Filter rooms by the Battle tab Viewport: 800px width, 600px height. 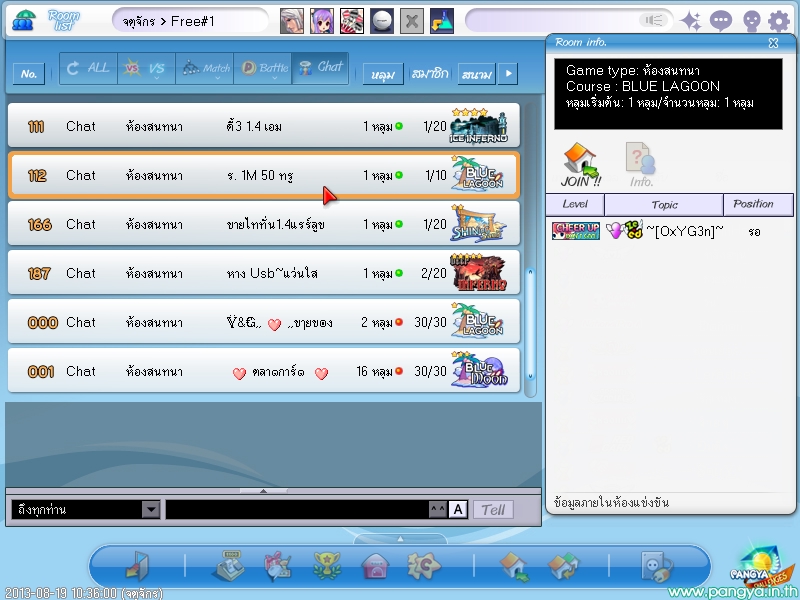pyautogui.click(x=263, y=68)
